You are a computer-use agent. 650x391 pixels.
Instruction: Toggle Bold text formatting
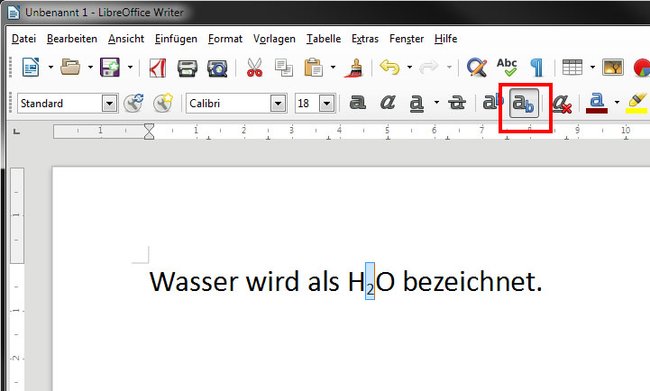pos(357,102)
